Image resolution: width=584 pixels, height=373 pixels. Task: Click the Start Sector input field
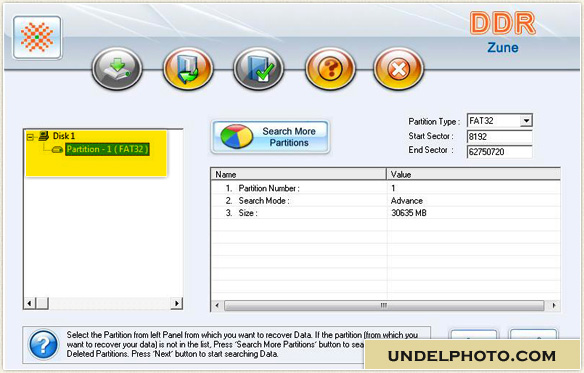499,136
